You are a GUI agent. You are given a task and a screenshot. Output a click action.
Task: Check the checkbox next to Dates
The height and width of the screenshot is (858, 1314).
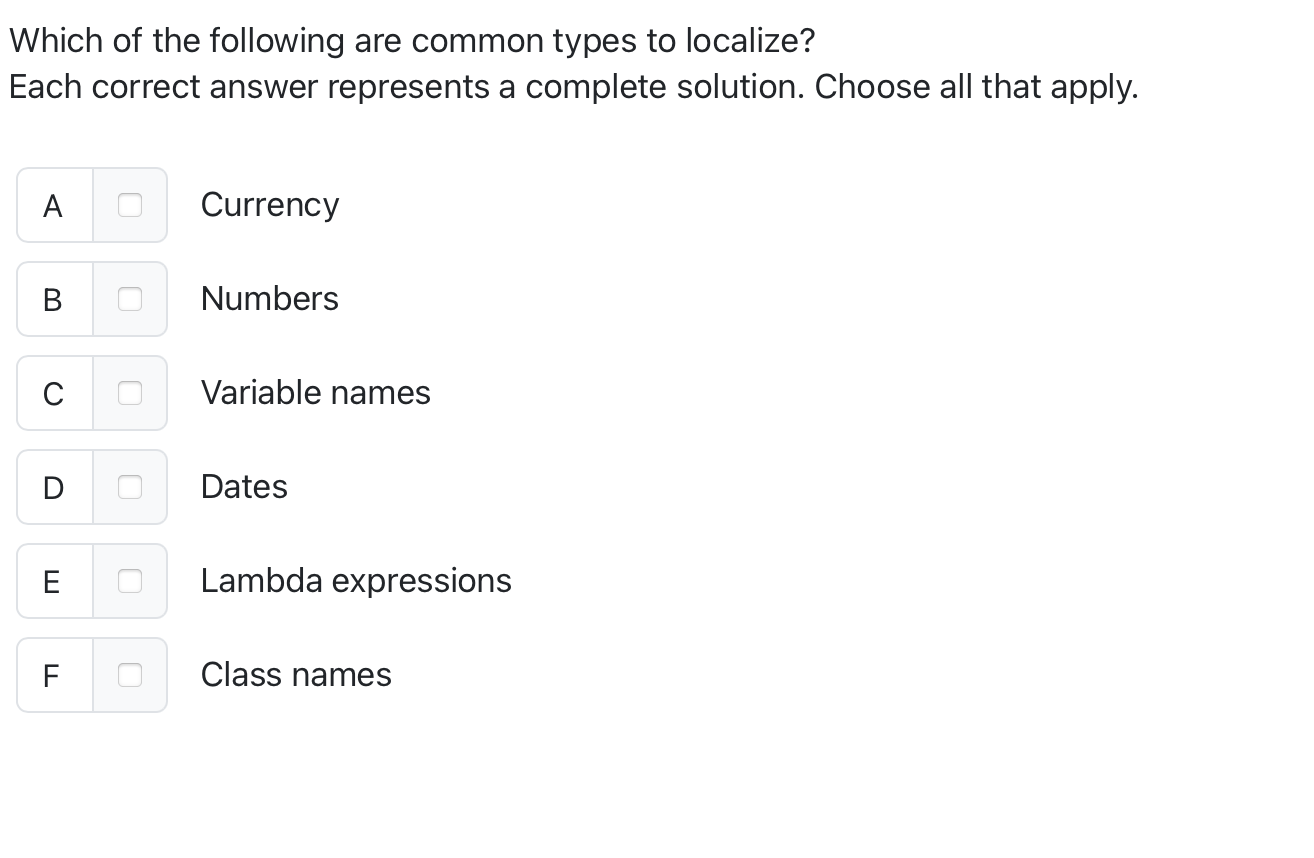pos(130,487)
